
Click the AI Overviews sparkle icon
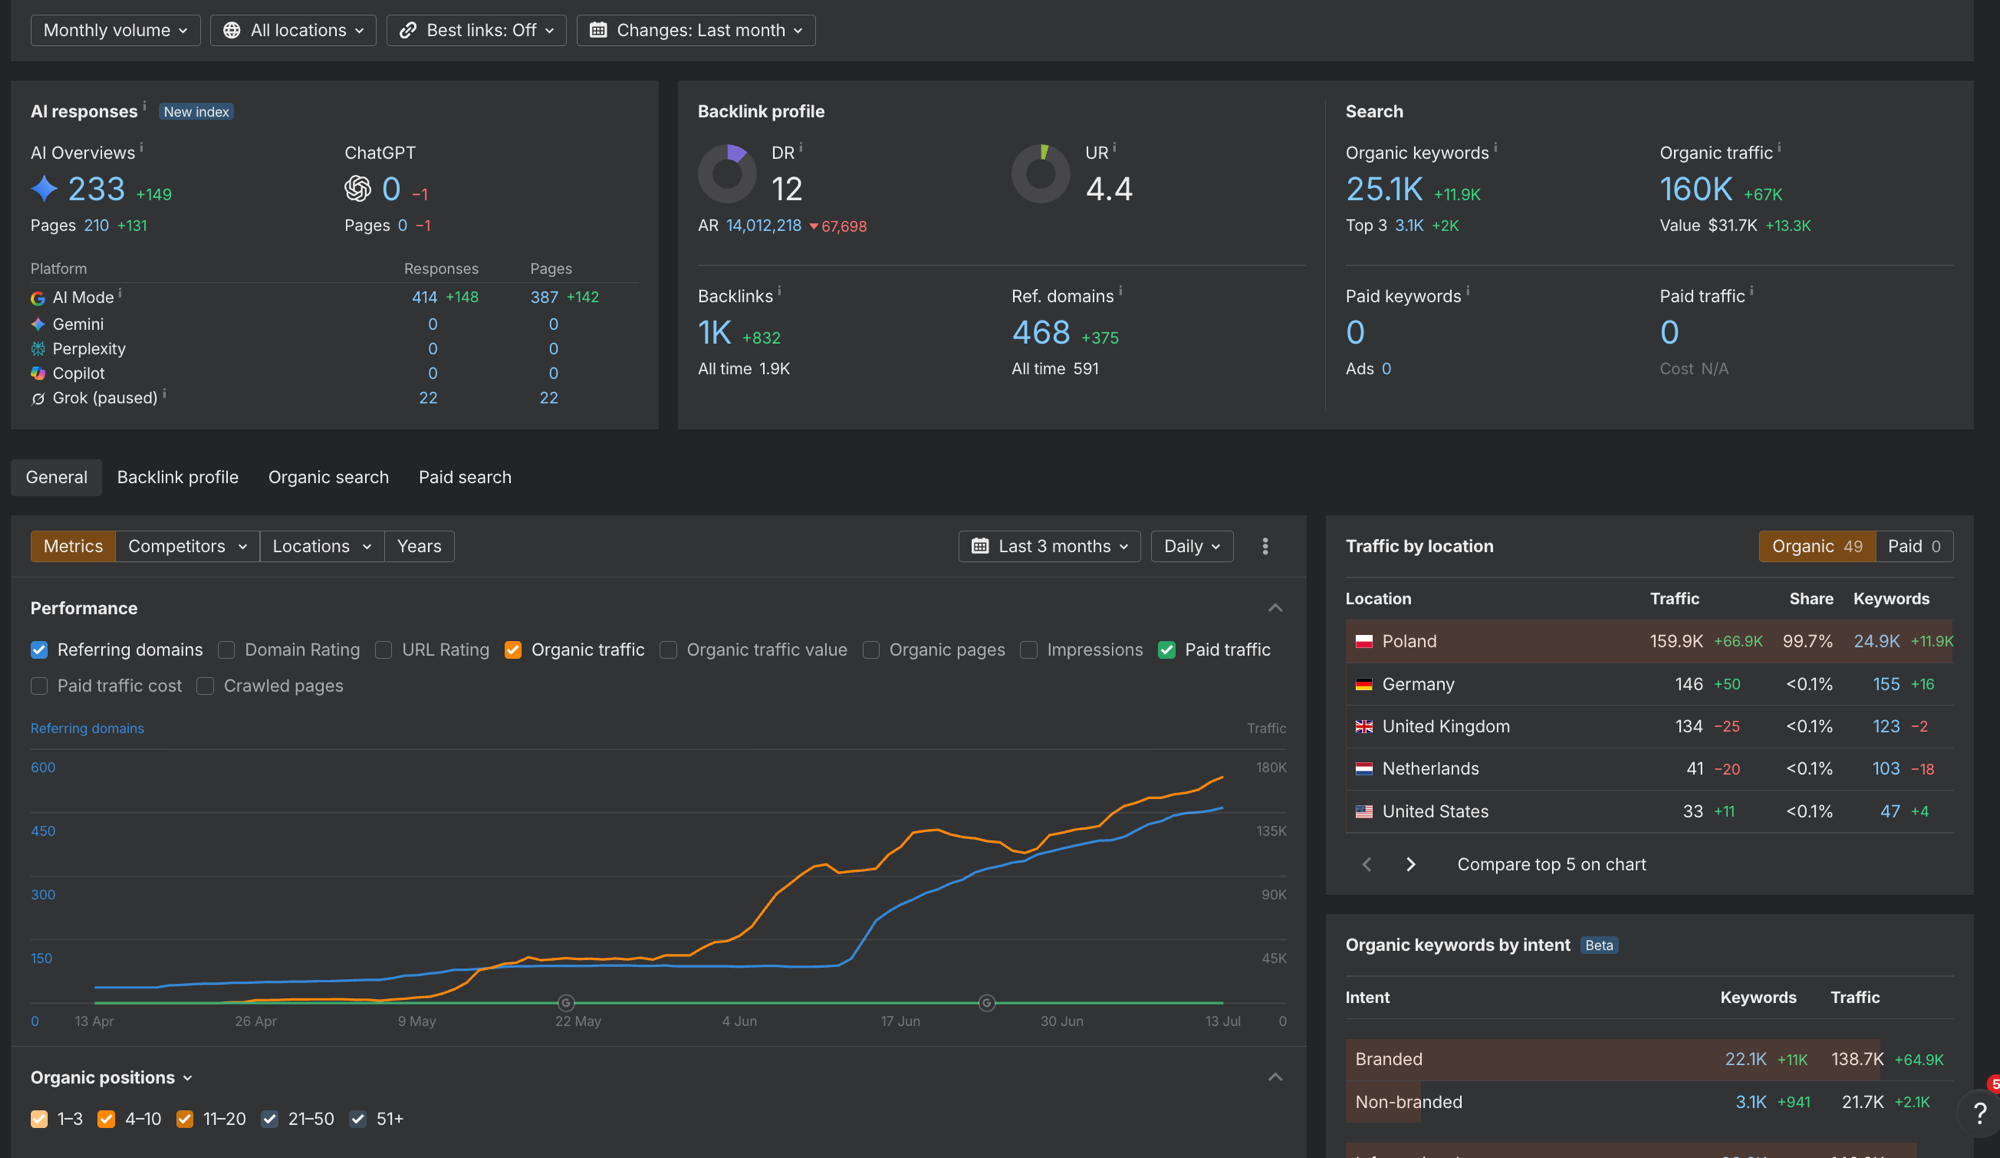(x=44, y=188)
